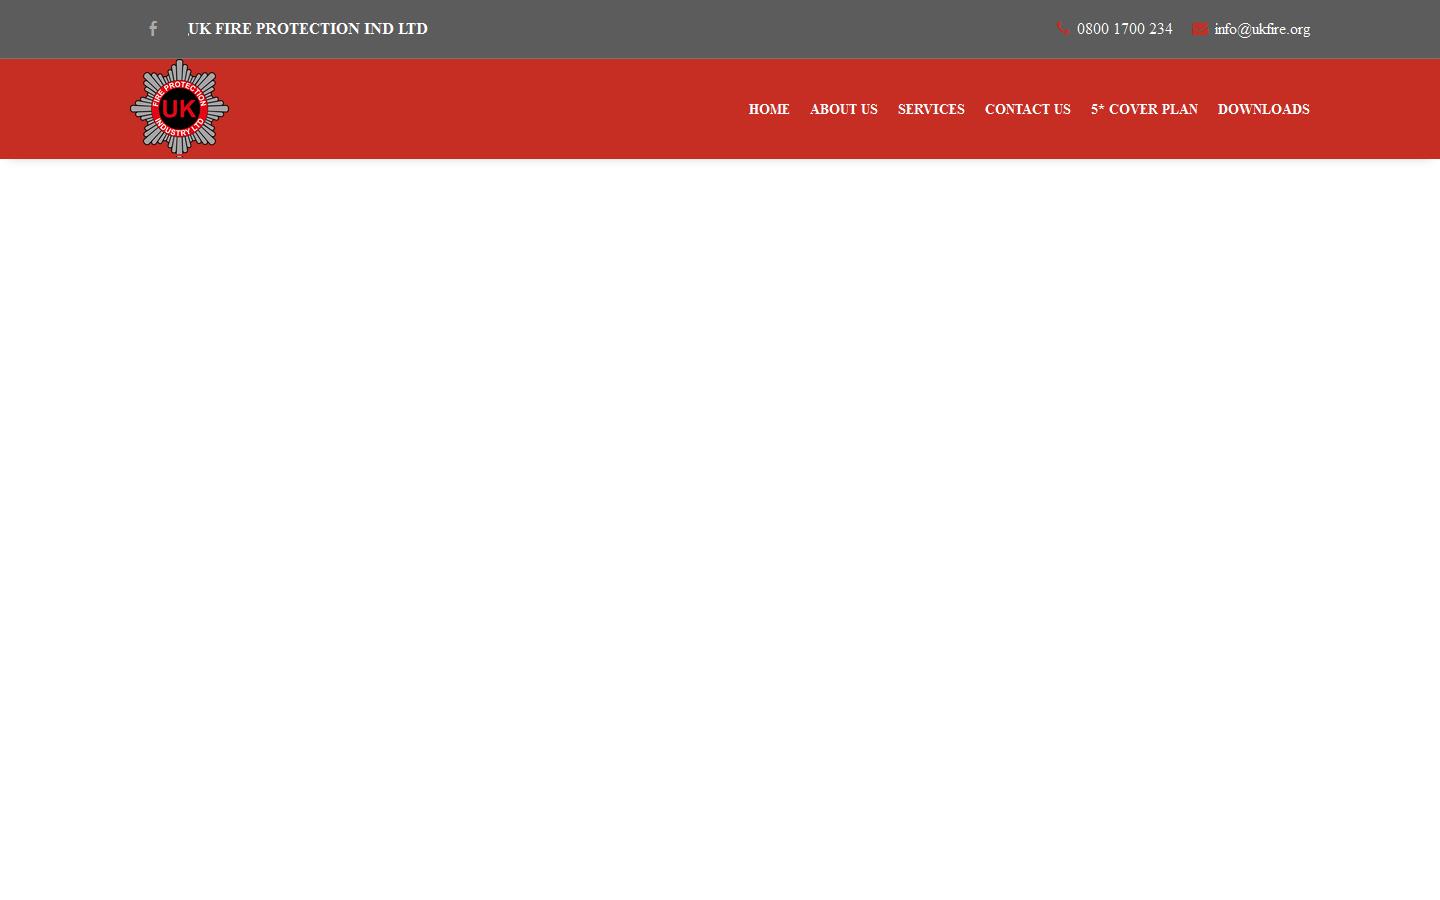Image resolution: width=1440 pixels, height=900 pixels.
Task: Click the UK FIRE PROTECTION IND LTD title
Action: (x=307, y=29)
